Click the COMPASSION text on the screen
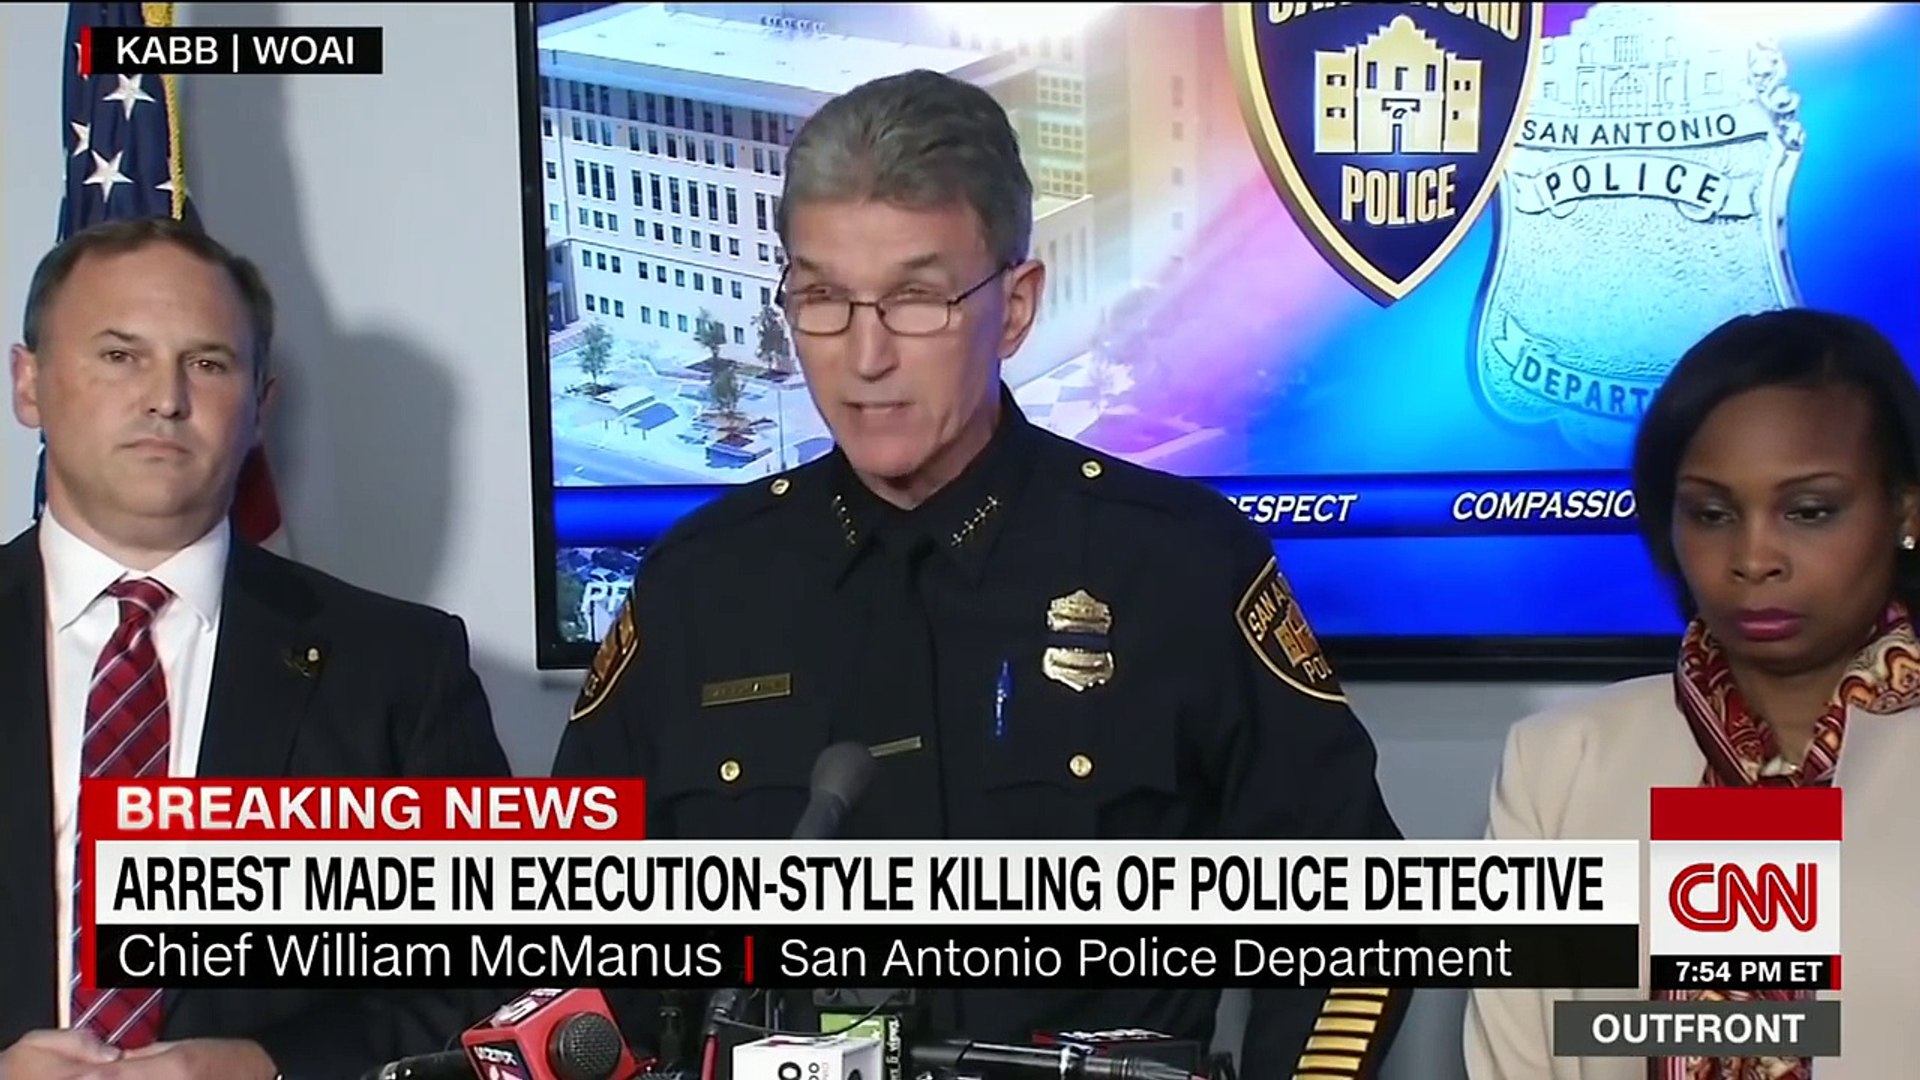1920x1080 pixels. point(1543,506)
